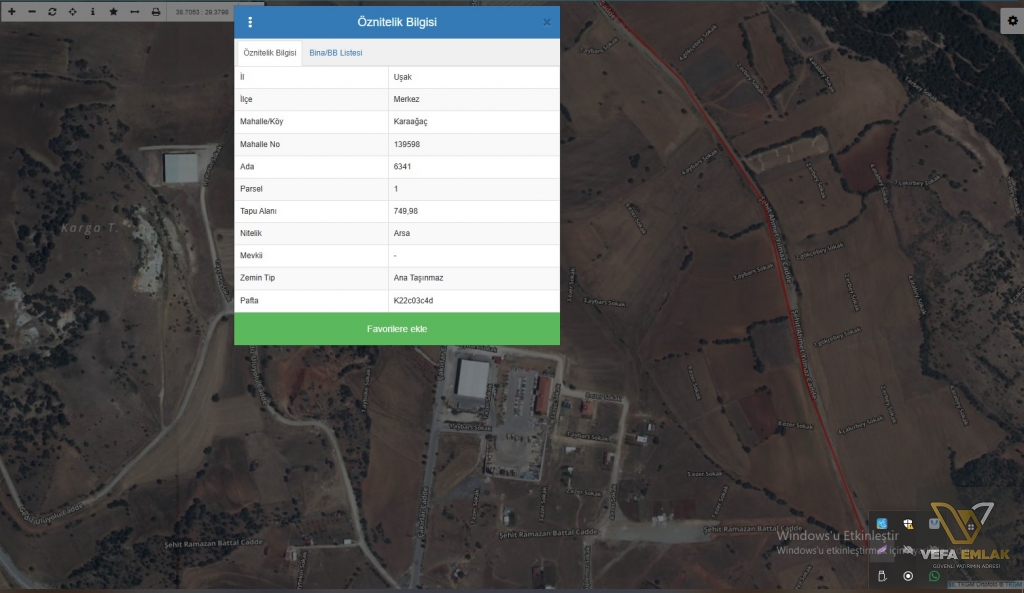Viewport: 1024px width, 593px height.
Task: Print the map using the printer icon
Action: pos(155,11)
